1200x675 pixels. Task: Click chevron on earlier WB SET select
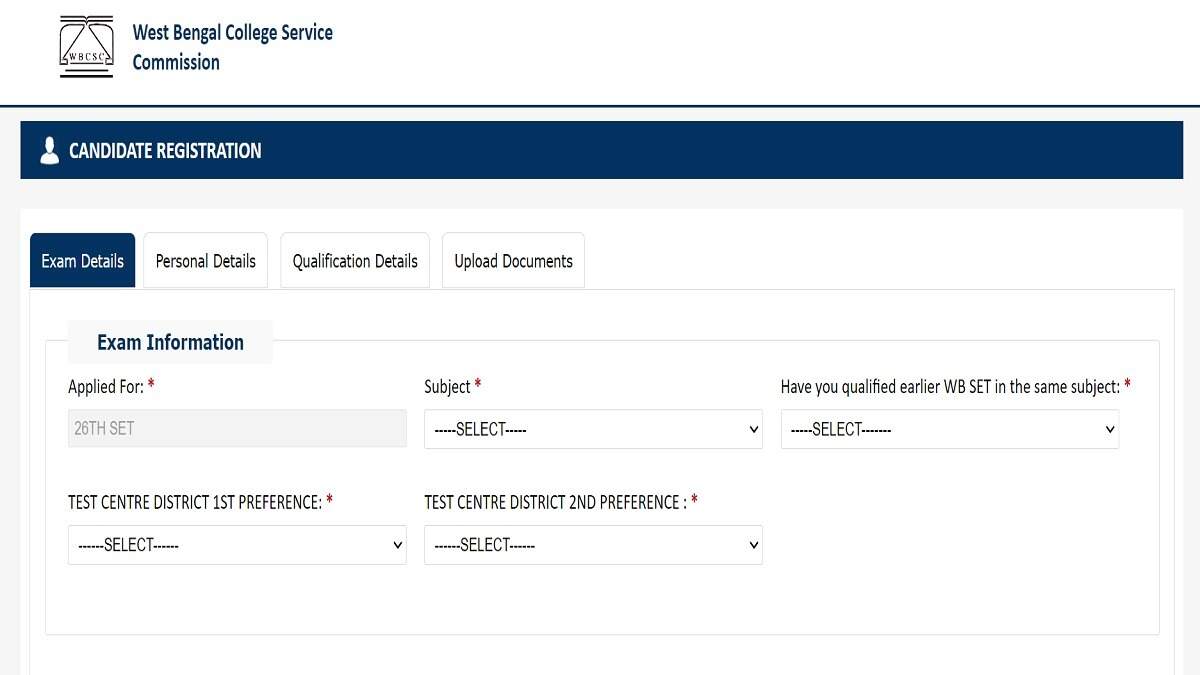(x=1110, y=429)
